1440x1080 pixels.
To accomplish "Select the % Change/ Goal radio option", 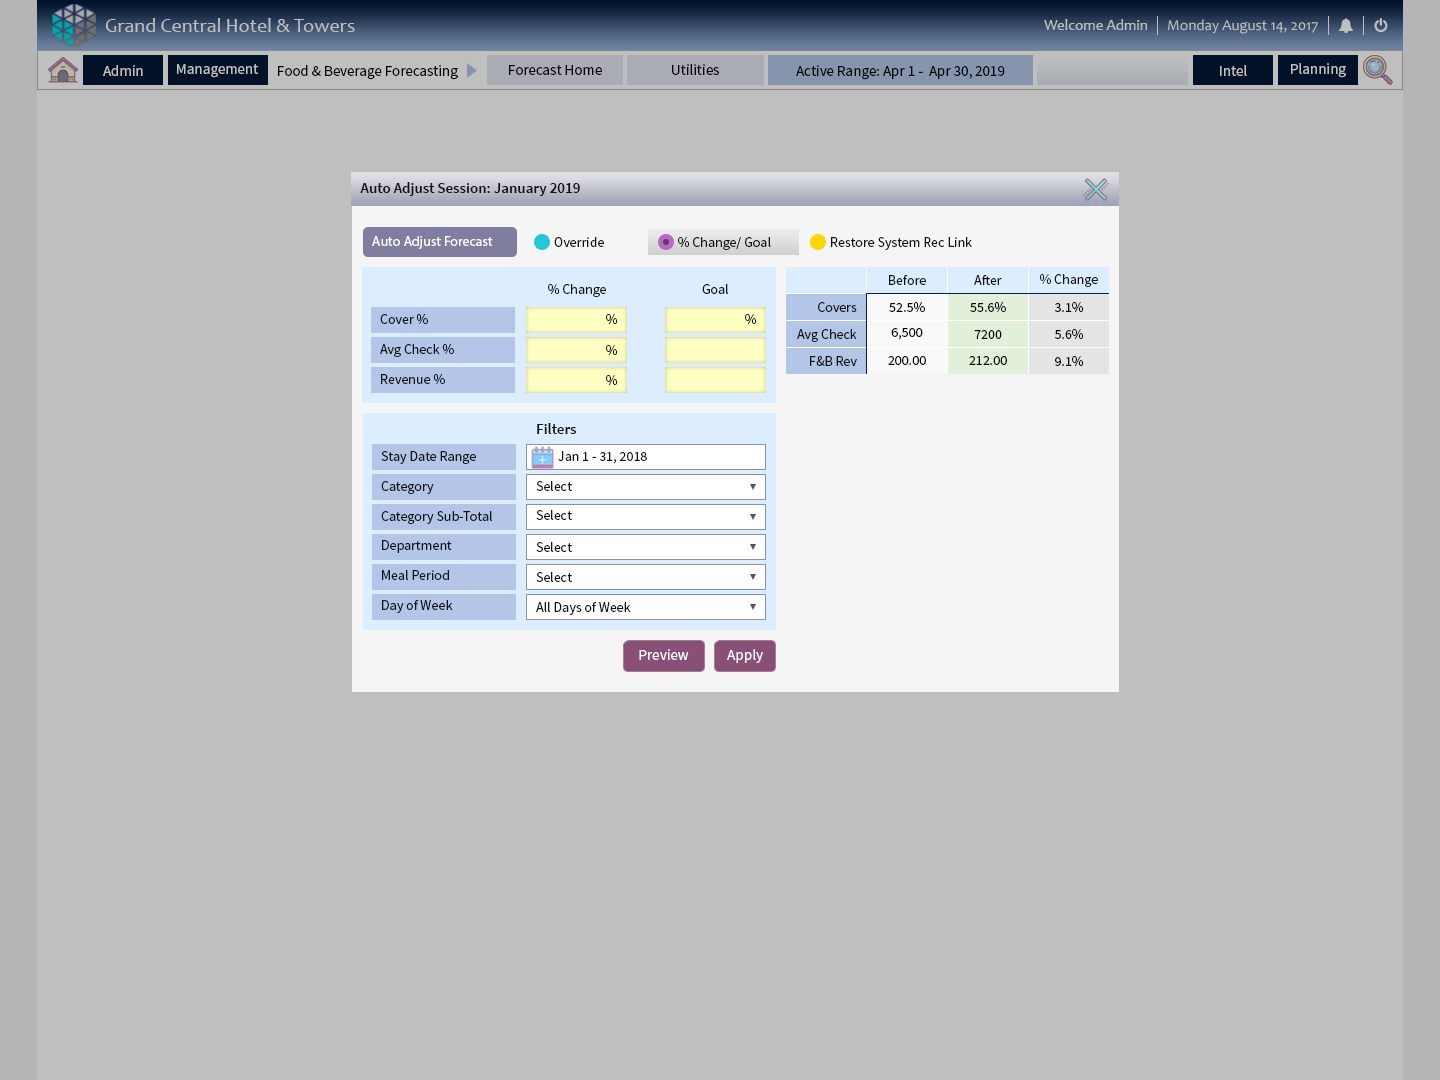I will tap(666, 242).
